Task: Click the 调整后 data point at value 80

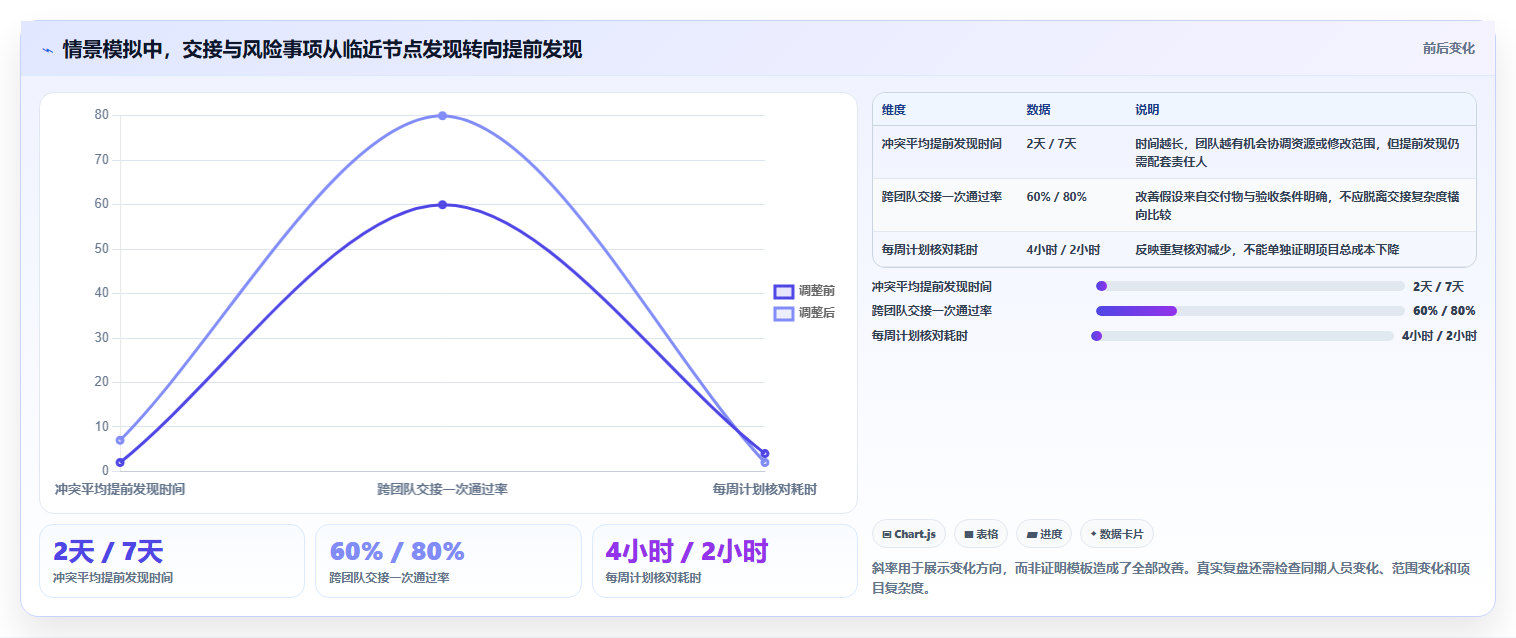Action: click(x=442, y=116)
